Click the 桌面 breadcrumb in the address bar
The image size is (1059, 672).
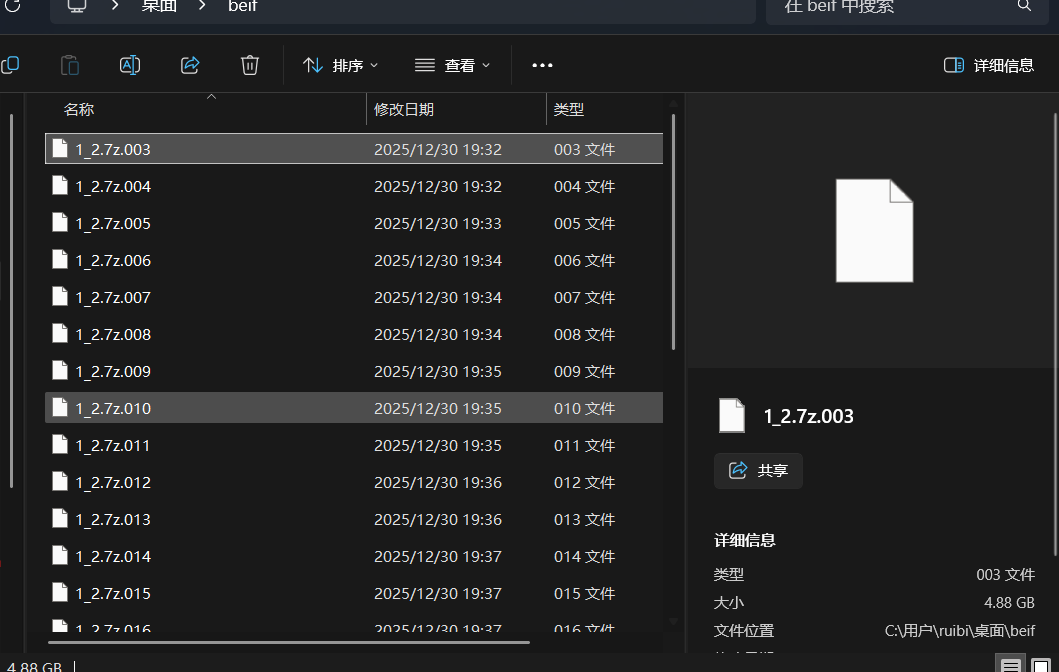(x=158, y=6)
